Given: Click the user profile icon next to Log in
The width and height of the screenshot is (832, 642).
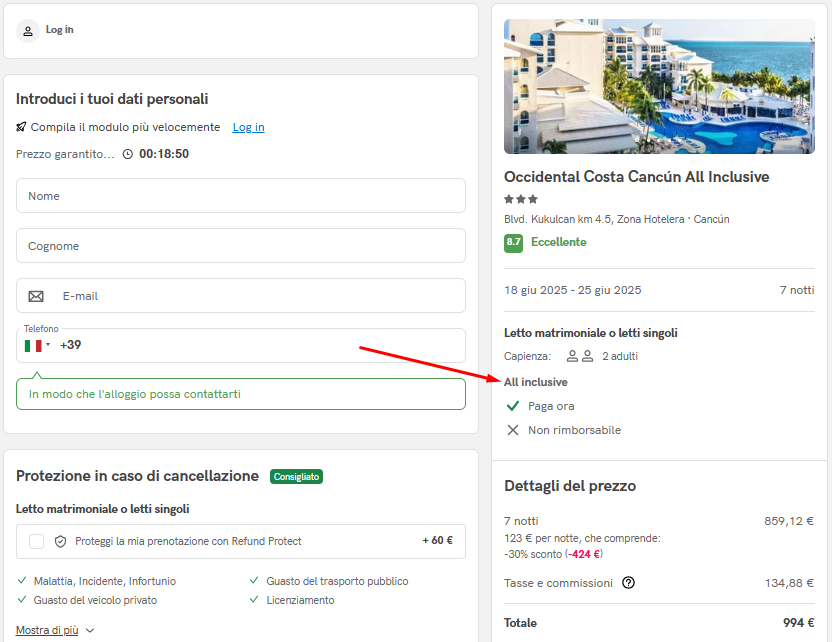Looking at the screenshot, I should [28, 31].
